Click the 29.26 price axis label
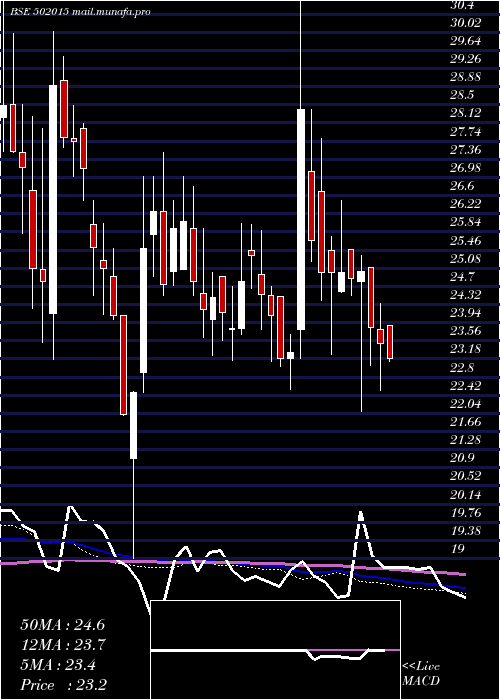 tap(465, 59)
